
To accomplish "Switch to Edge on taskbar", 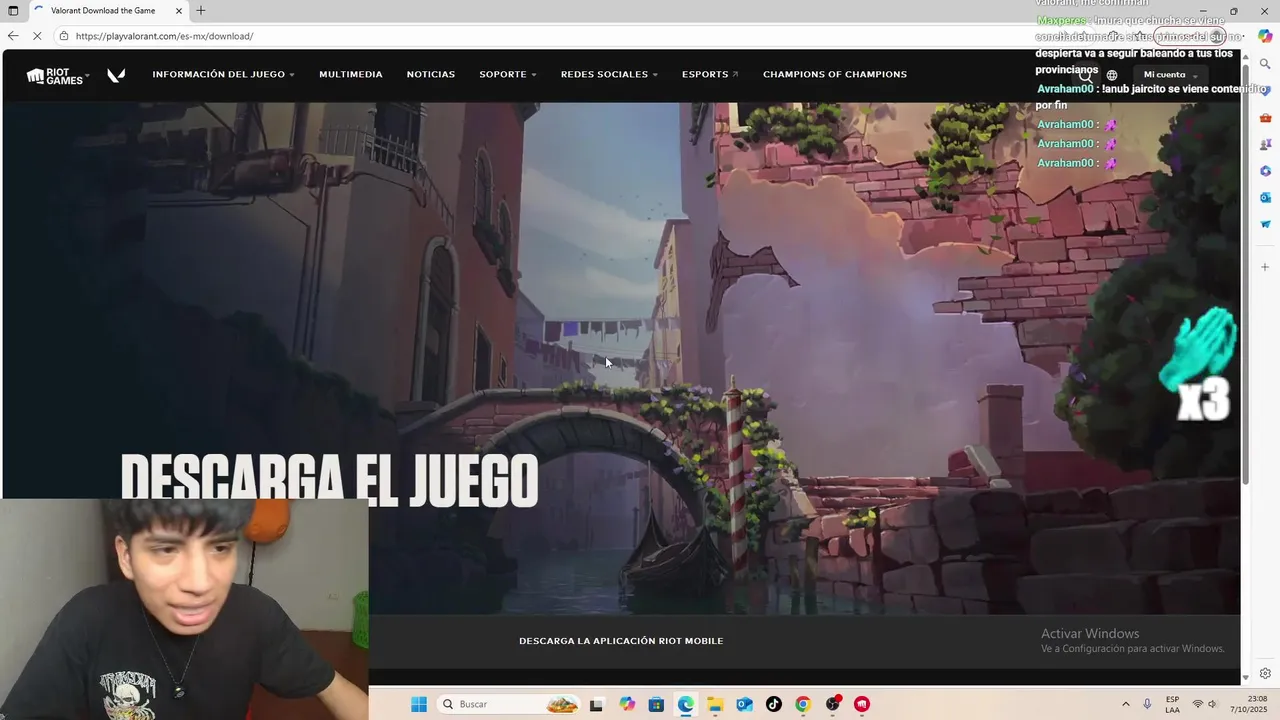I will click(685, 704).
